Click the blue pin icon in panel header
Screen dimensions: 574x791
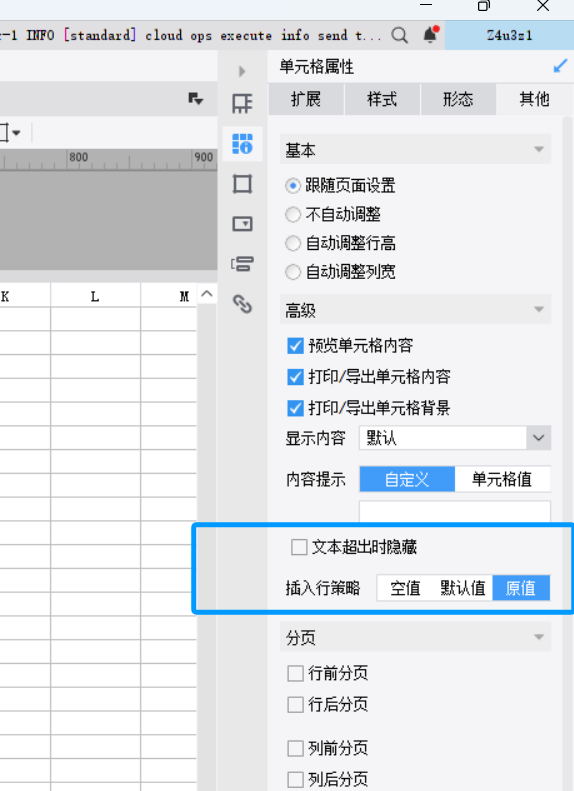point(560,66)
